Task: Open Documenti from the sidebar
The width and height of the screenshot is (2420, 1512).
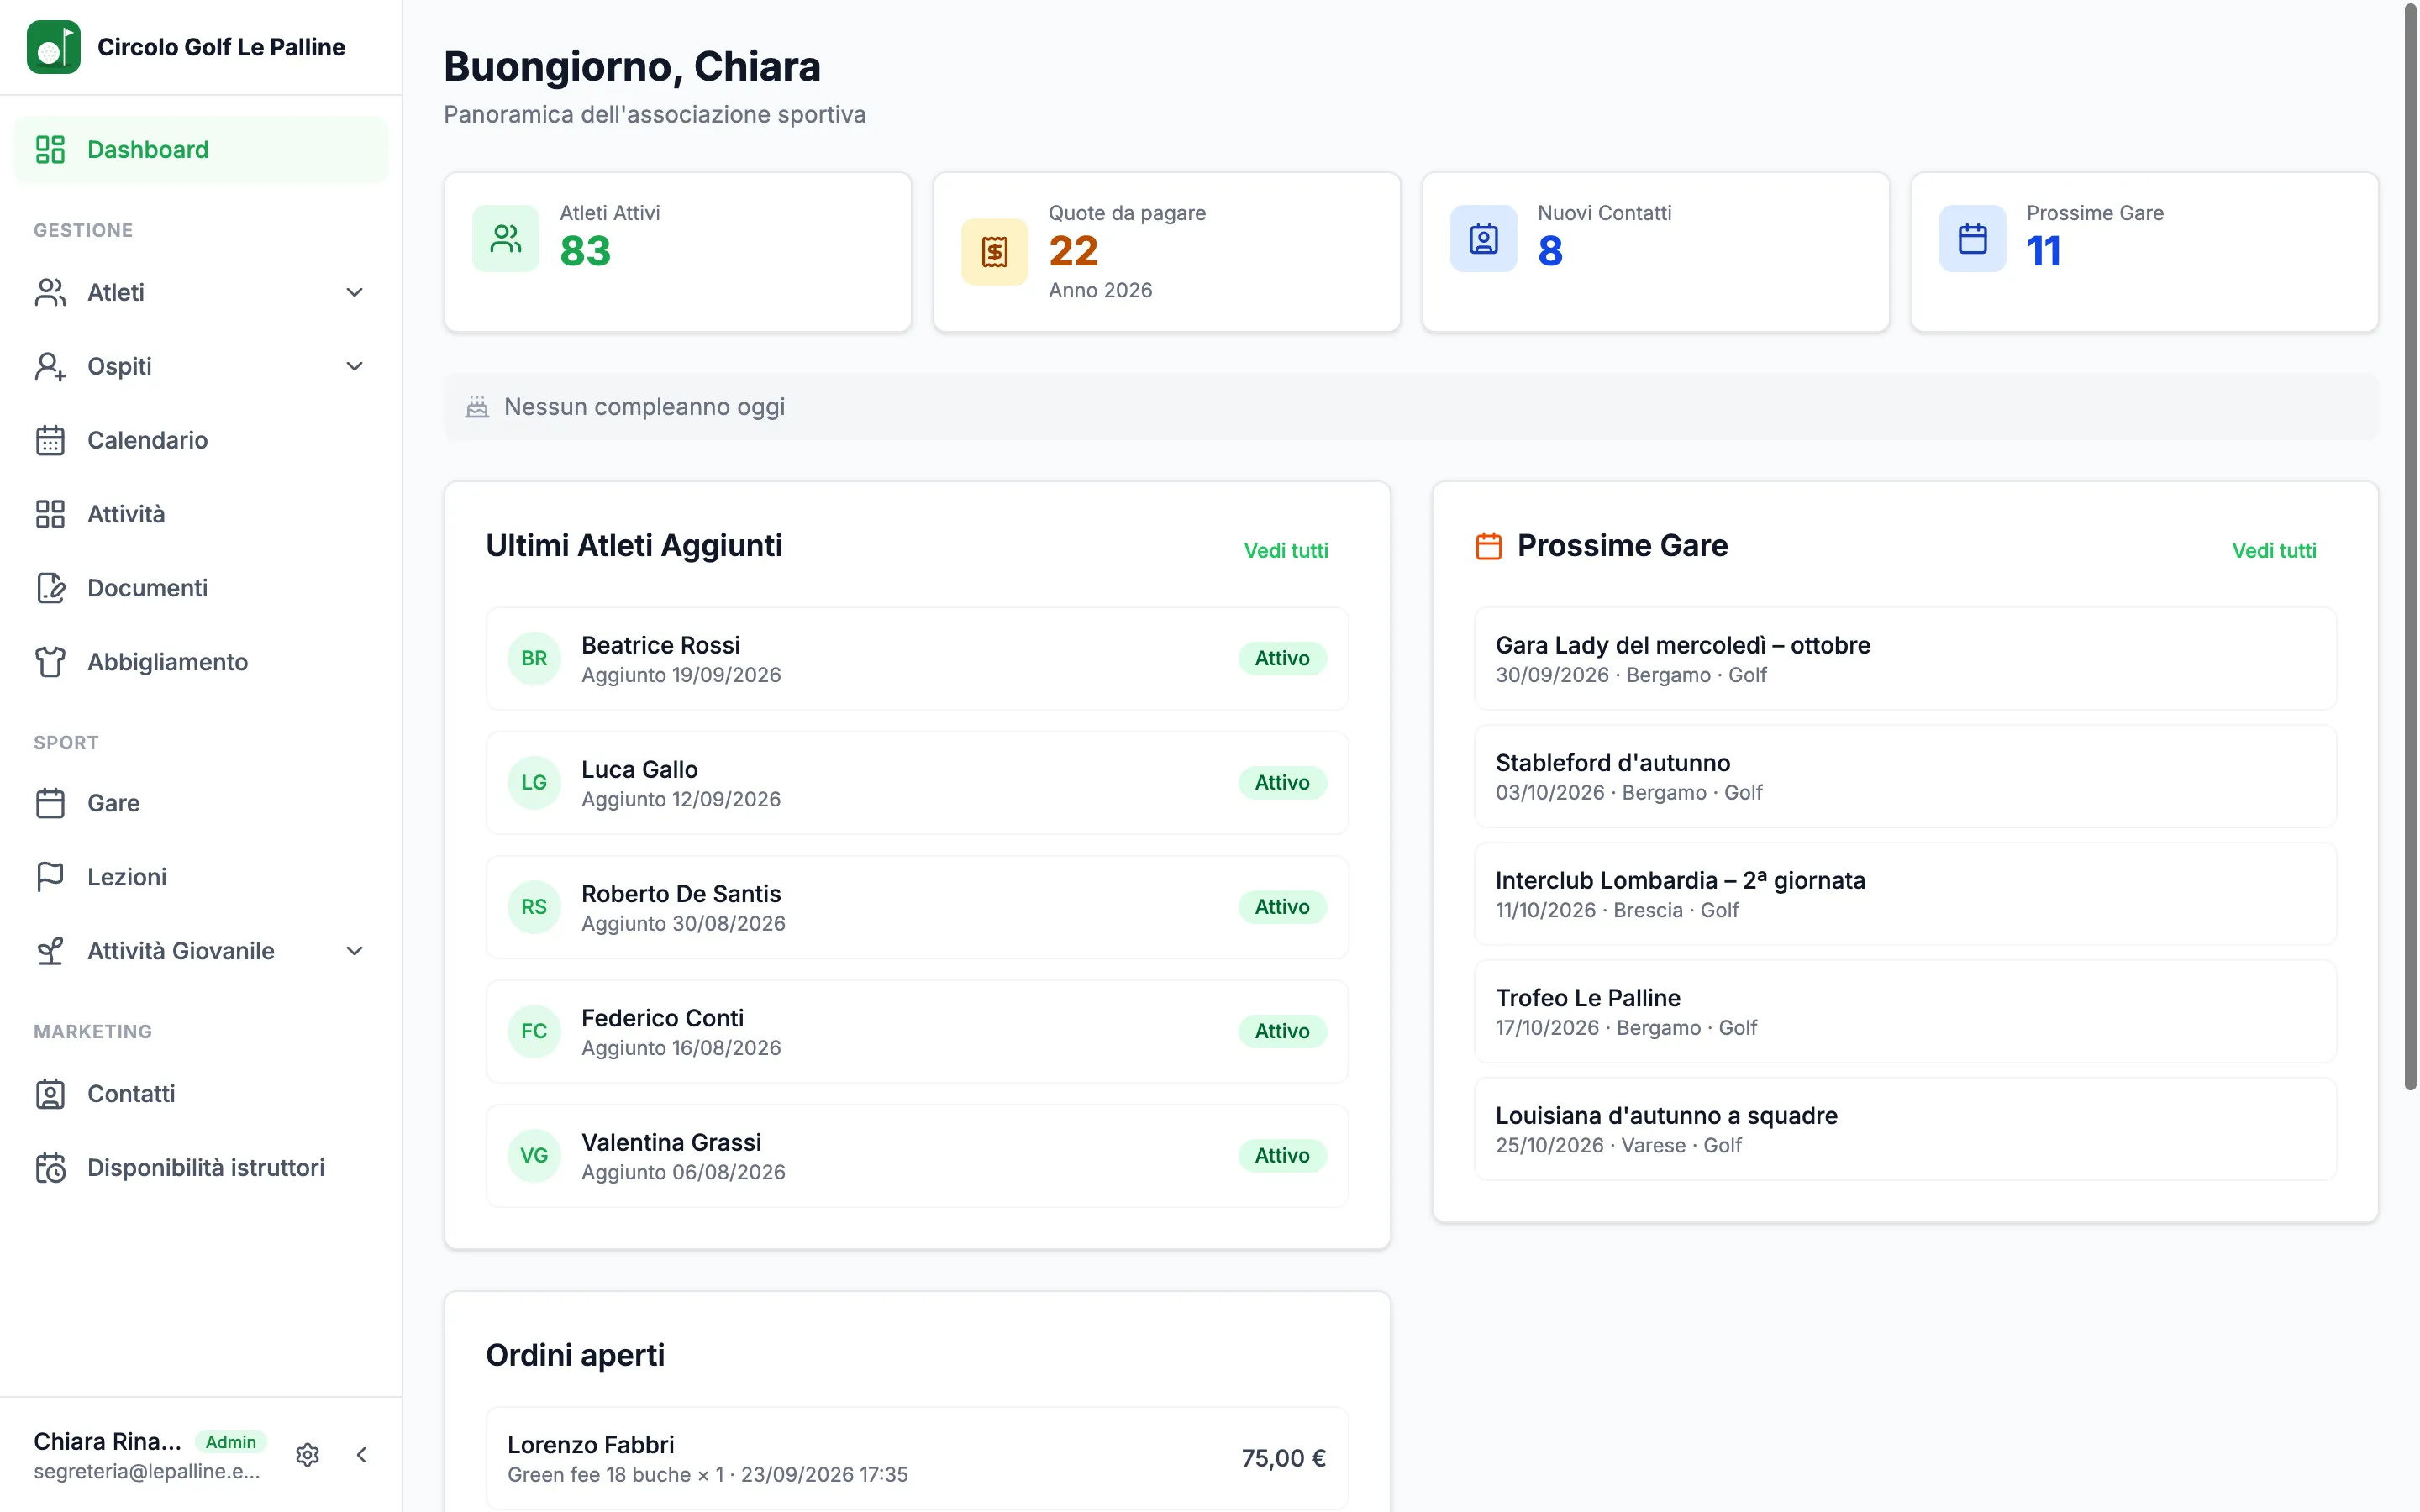Action: point(201,588)
